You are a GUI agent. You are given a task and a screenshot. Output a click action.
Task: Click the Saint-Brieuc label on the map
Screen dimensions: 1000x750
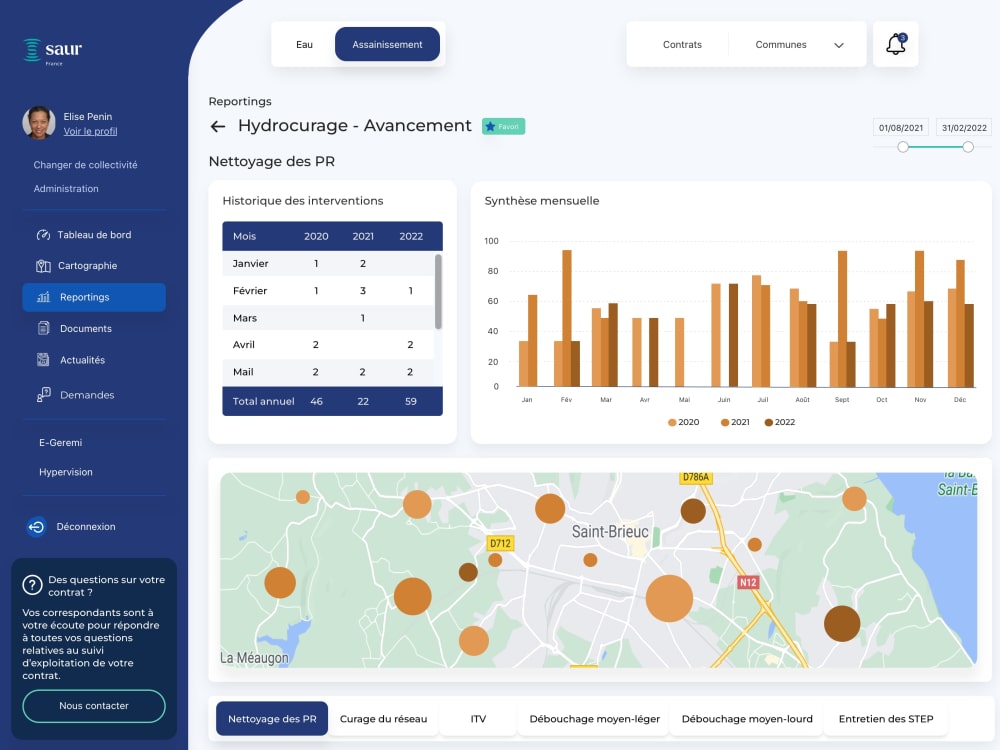point(610,531)
